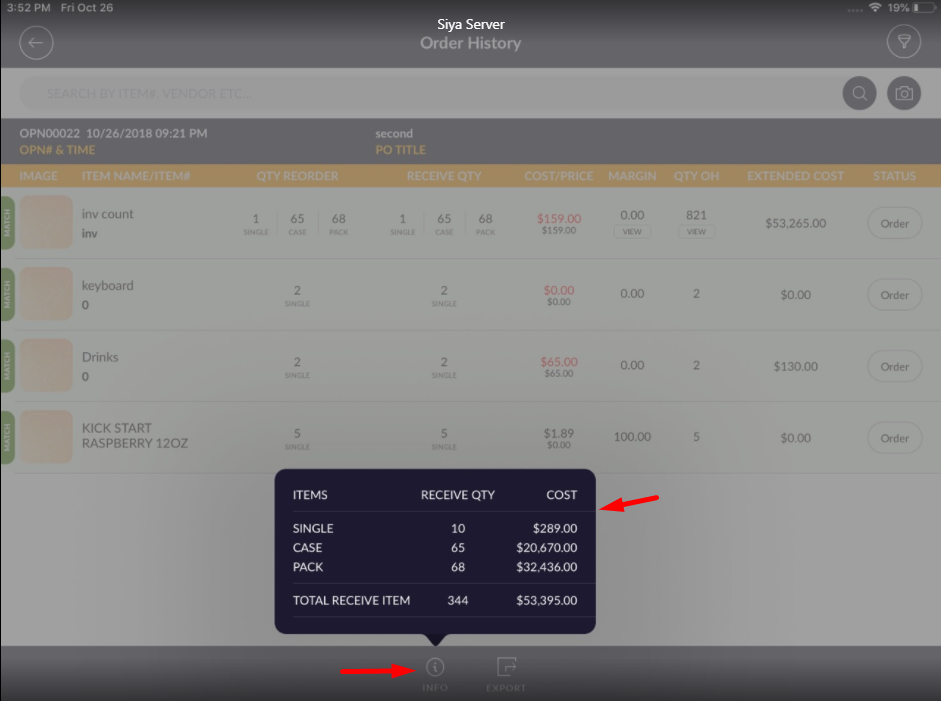
Task: Click View under Qty OH 821
Action: [696, 231]
